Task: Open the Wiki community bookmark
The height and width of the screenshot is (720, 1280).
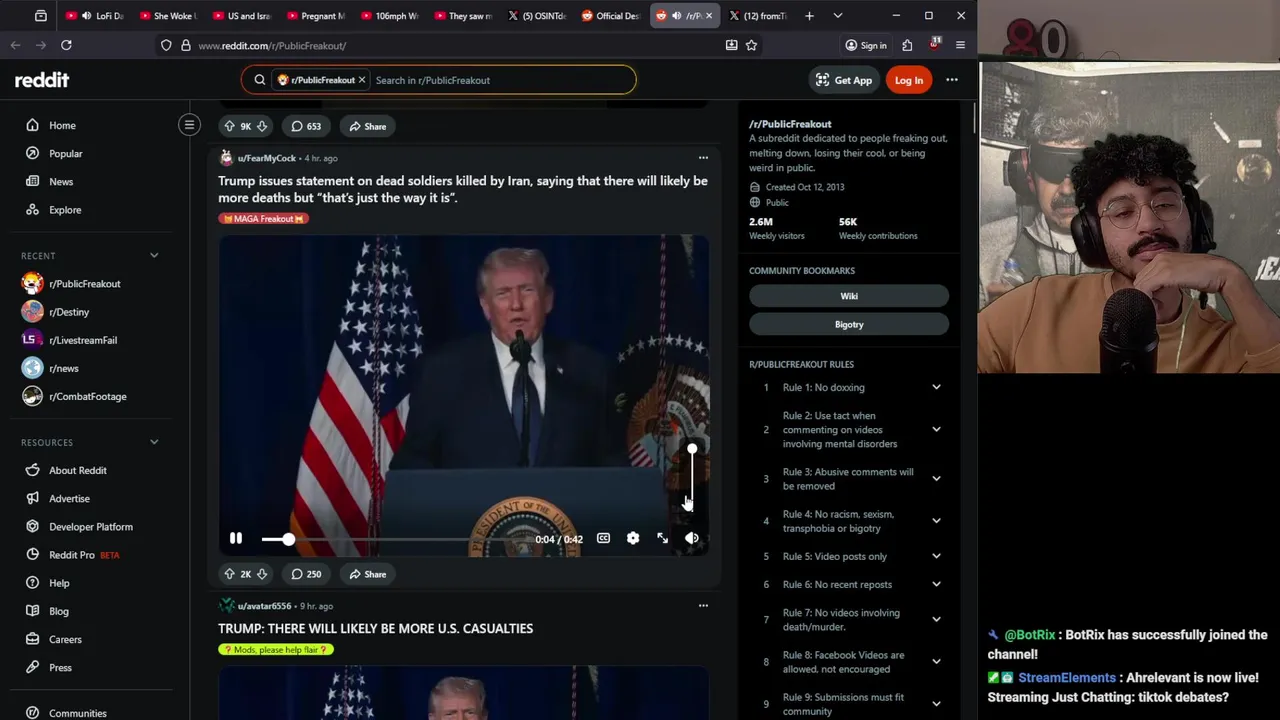Action: click(x=849, y=296)
